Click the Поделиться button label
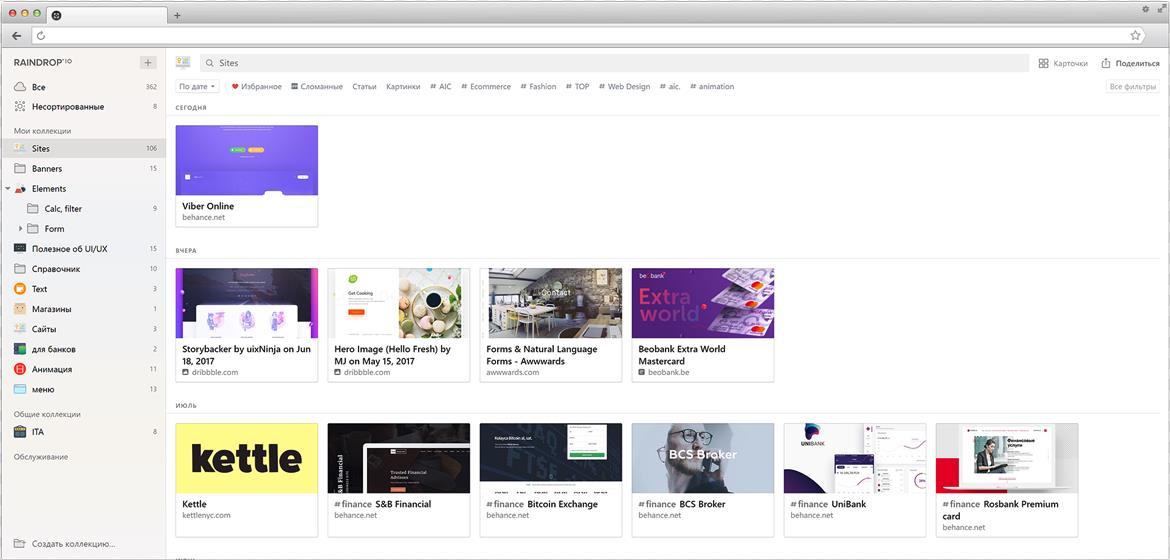The width and height of the screenshot is (1170, 560). (x=1138, y=63)
